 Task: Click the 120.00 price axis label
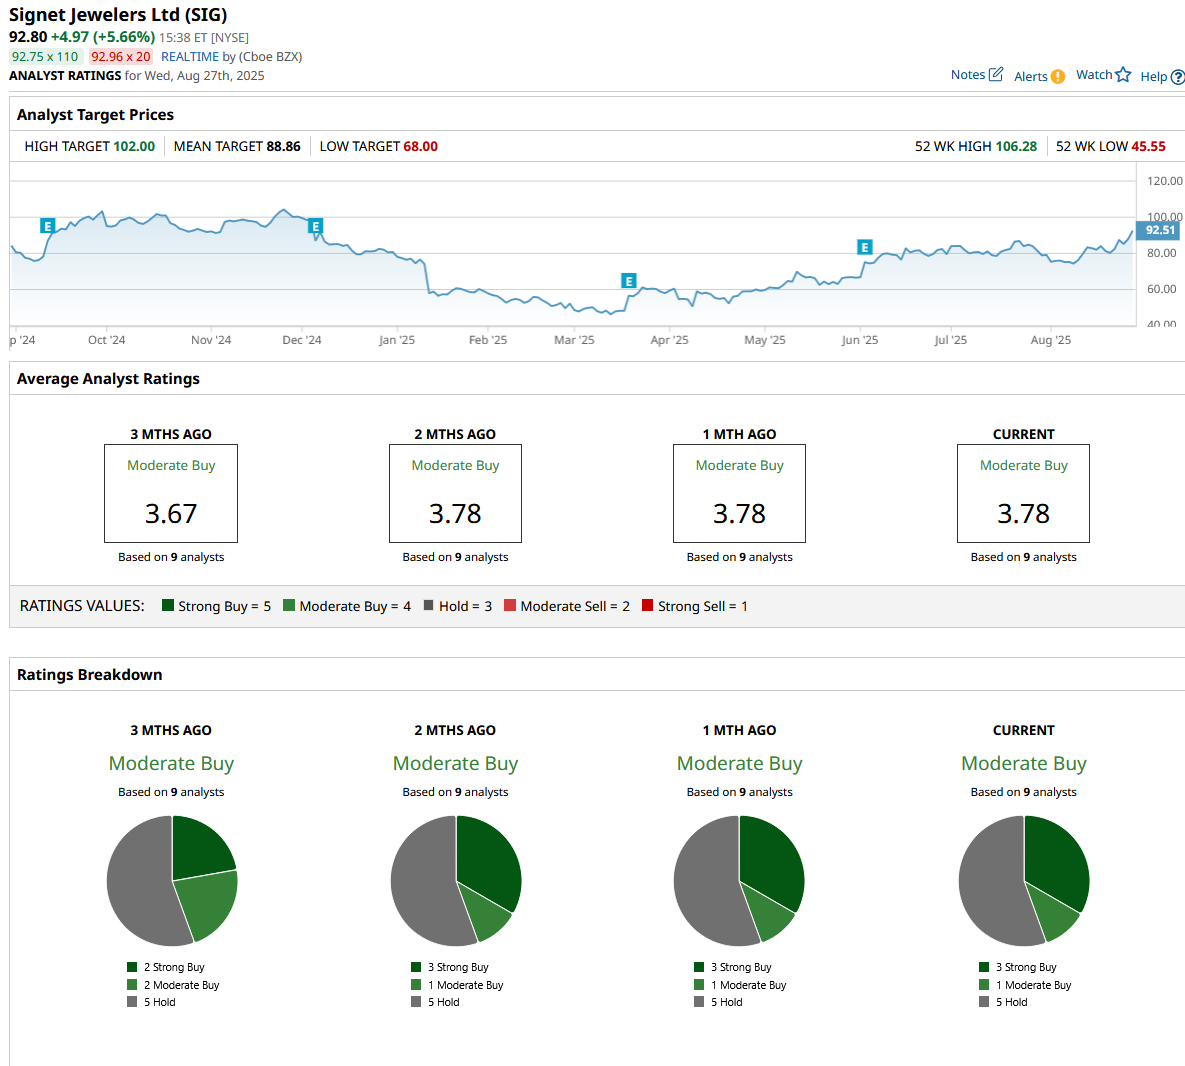(x=1165, y=181)
